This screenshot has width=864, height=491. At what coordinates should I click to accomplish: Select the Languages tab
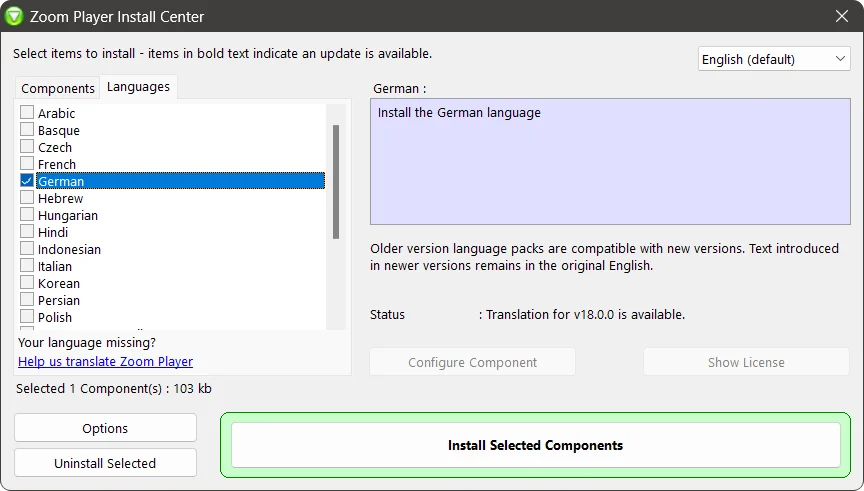click(138, 87)
